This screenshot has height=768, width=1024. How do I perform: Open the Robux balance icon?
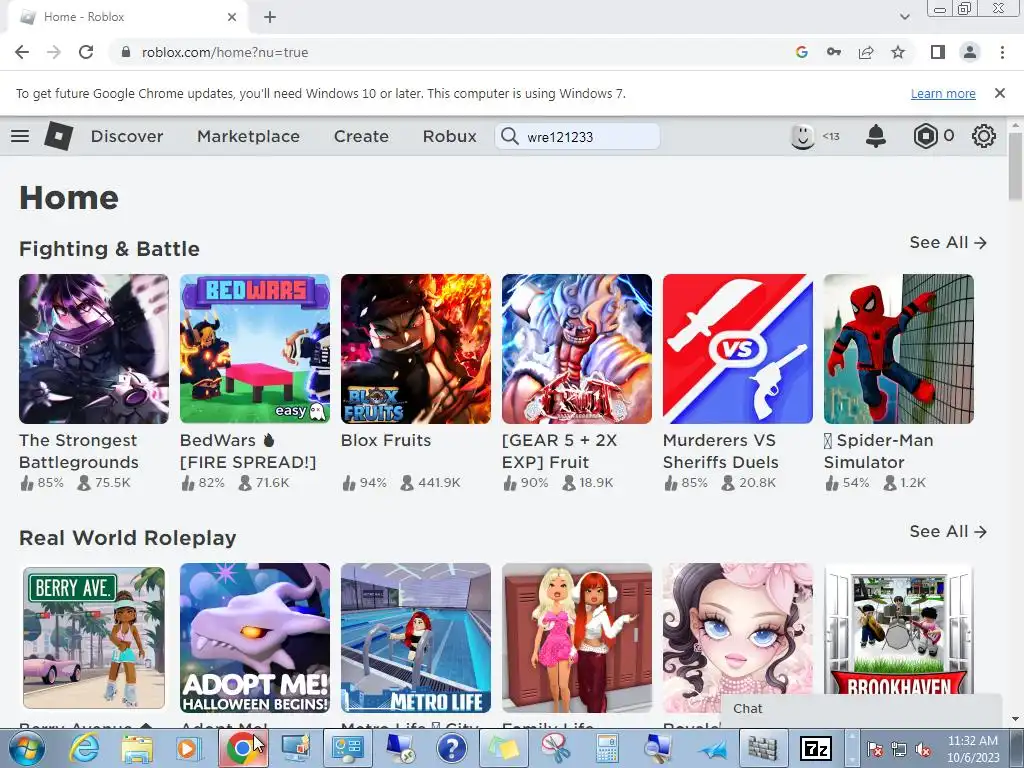pyautogui.click(x=925, y=136)
